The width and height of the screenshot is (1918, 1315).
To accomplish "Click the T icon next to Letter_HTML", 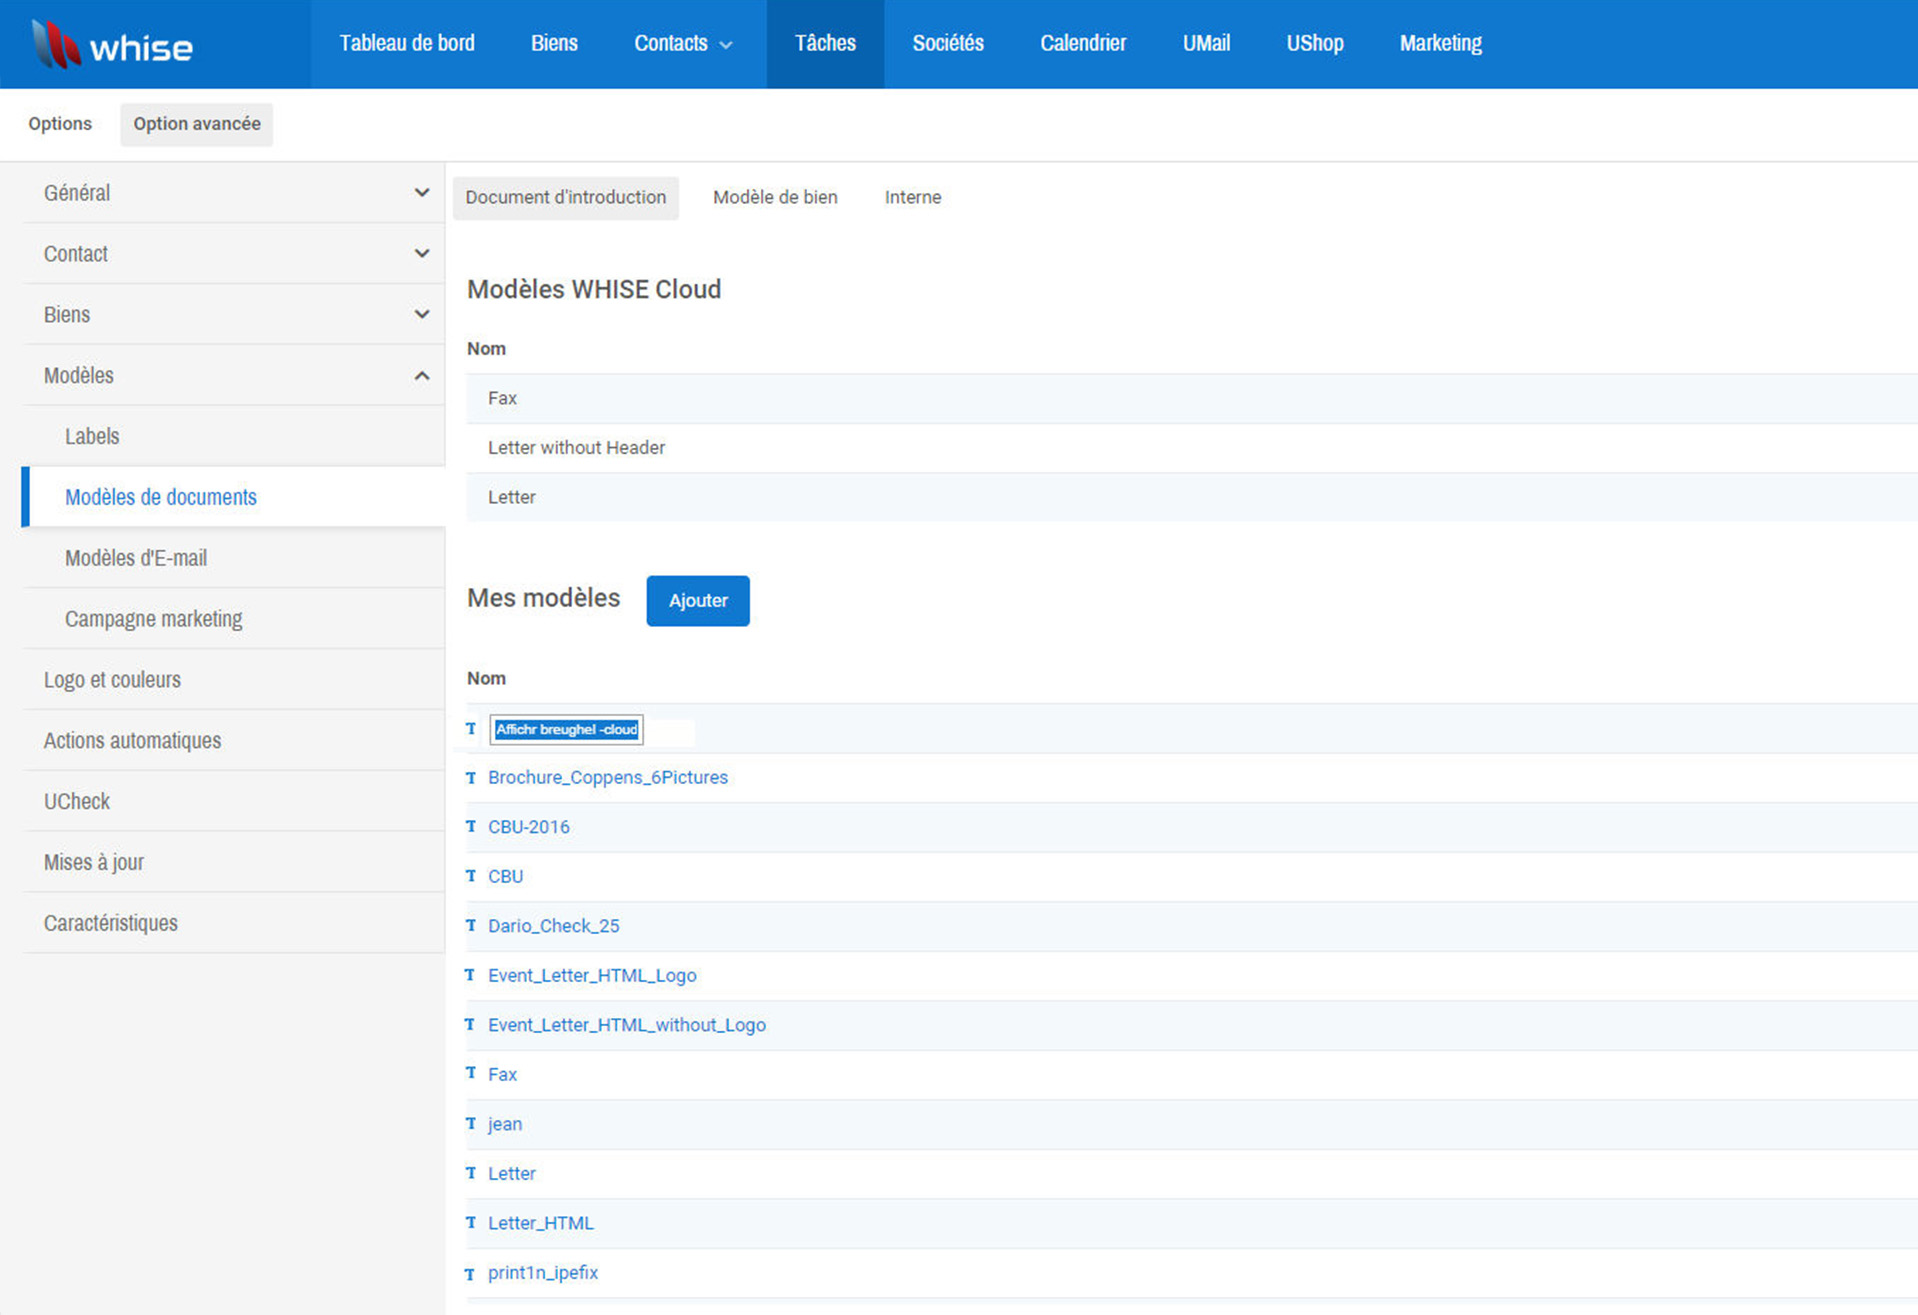I will (x=471, y=1223).
